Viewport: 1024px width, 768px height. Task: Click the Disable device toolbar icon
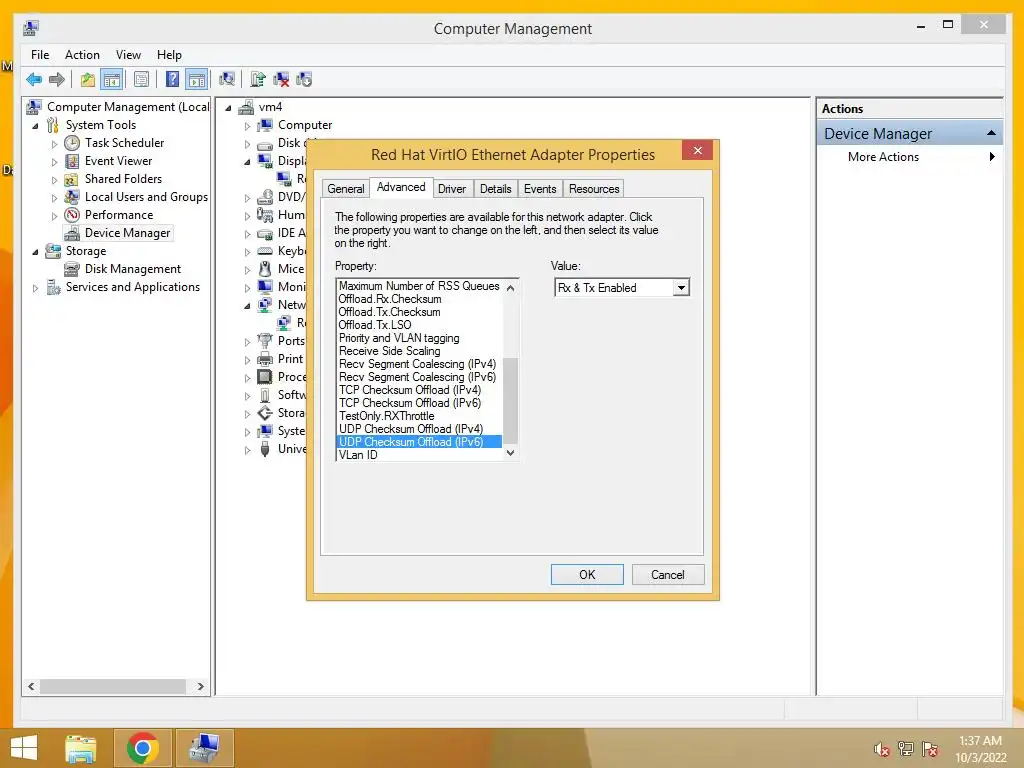pos(304,80)
